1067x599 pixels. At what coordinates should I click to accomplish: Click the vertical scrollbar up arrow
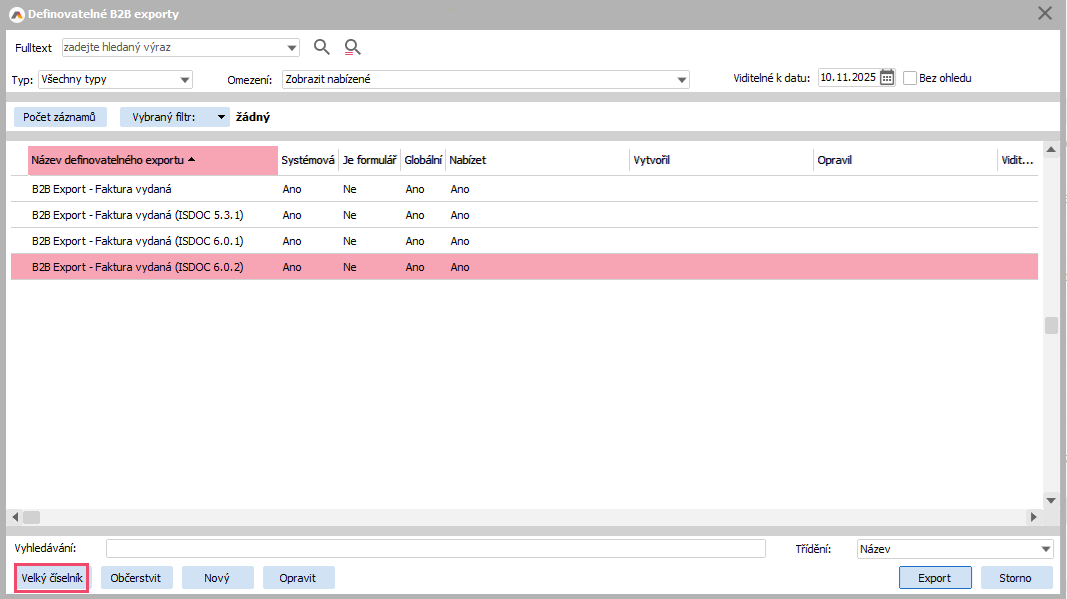click(1051, 149)
